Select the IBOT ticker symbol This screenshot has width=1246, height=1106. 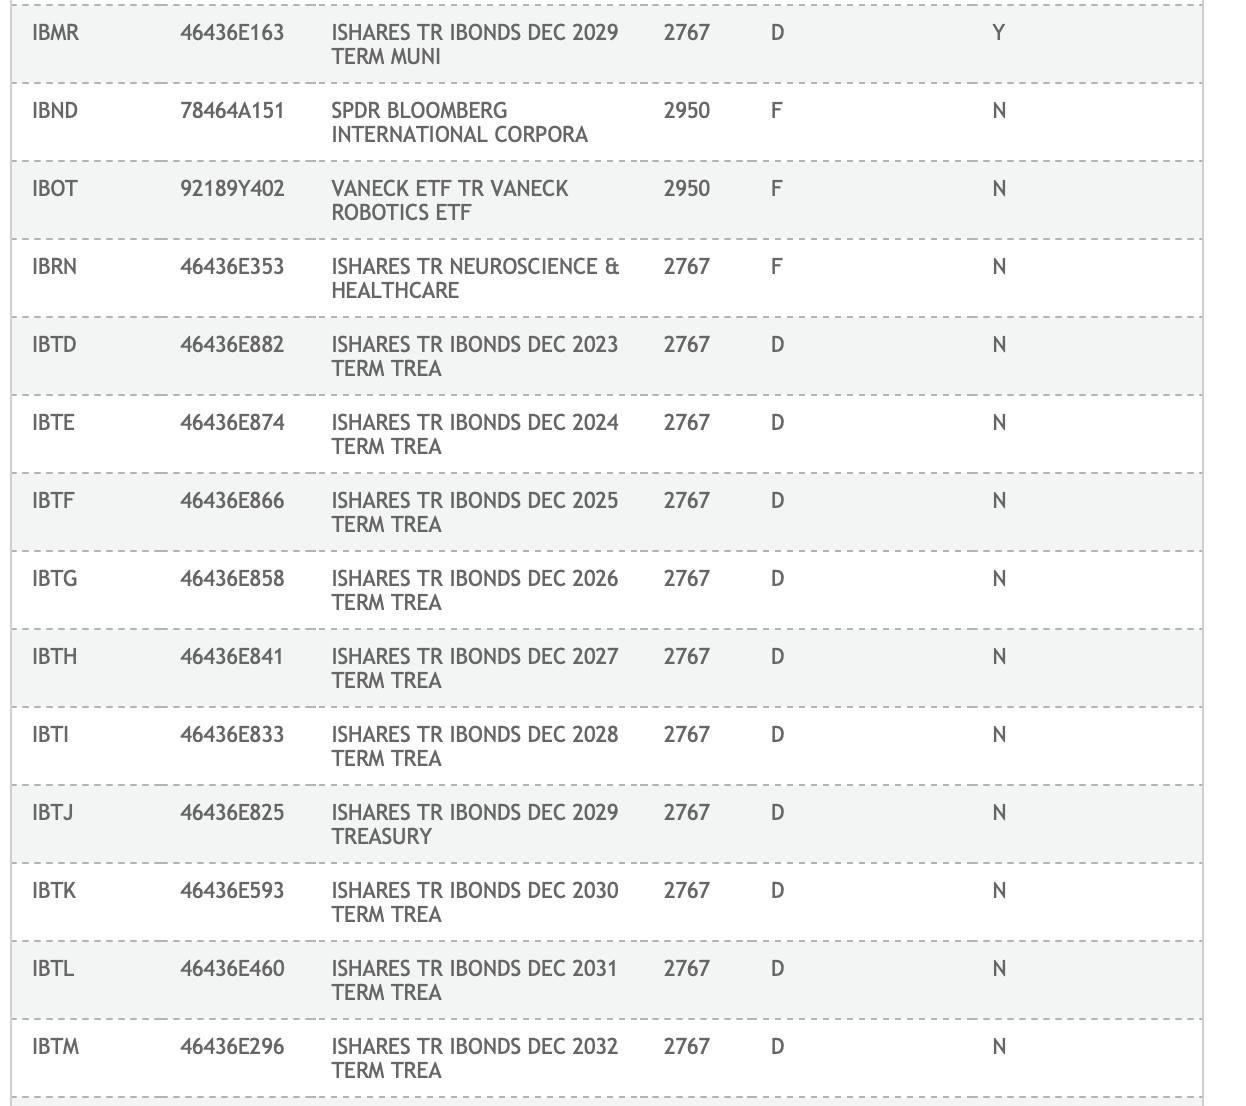click(x=54, y=188)
